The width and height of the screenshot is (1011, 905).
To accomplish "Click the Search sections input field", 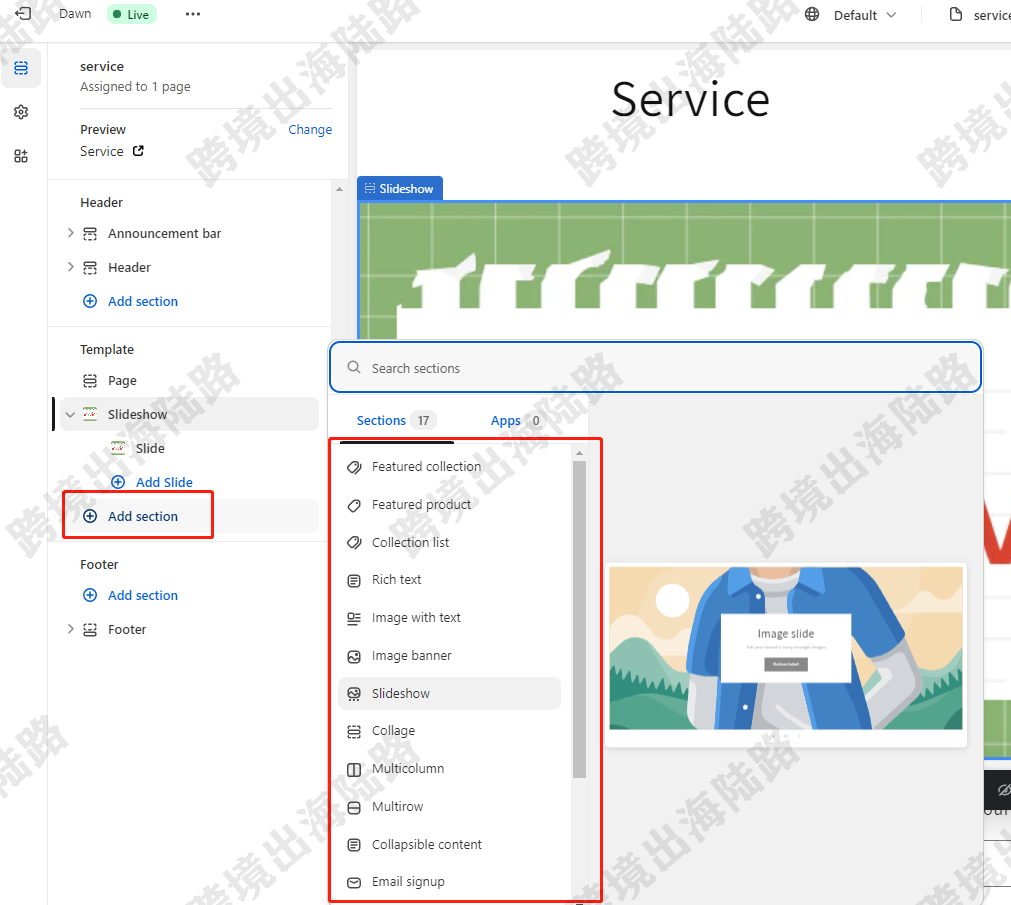I will 655,367.
